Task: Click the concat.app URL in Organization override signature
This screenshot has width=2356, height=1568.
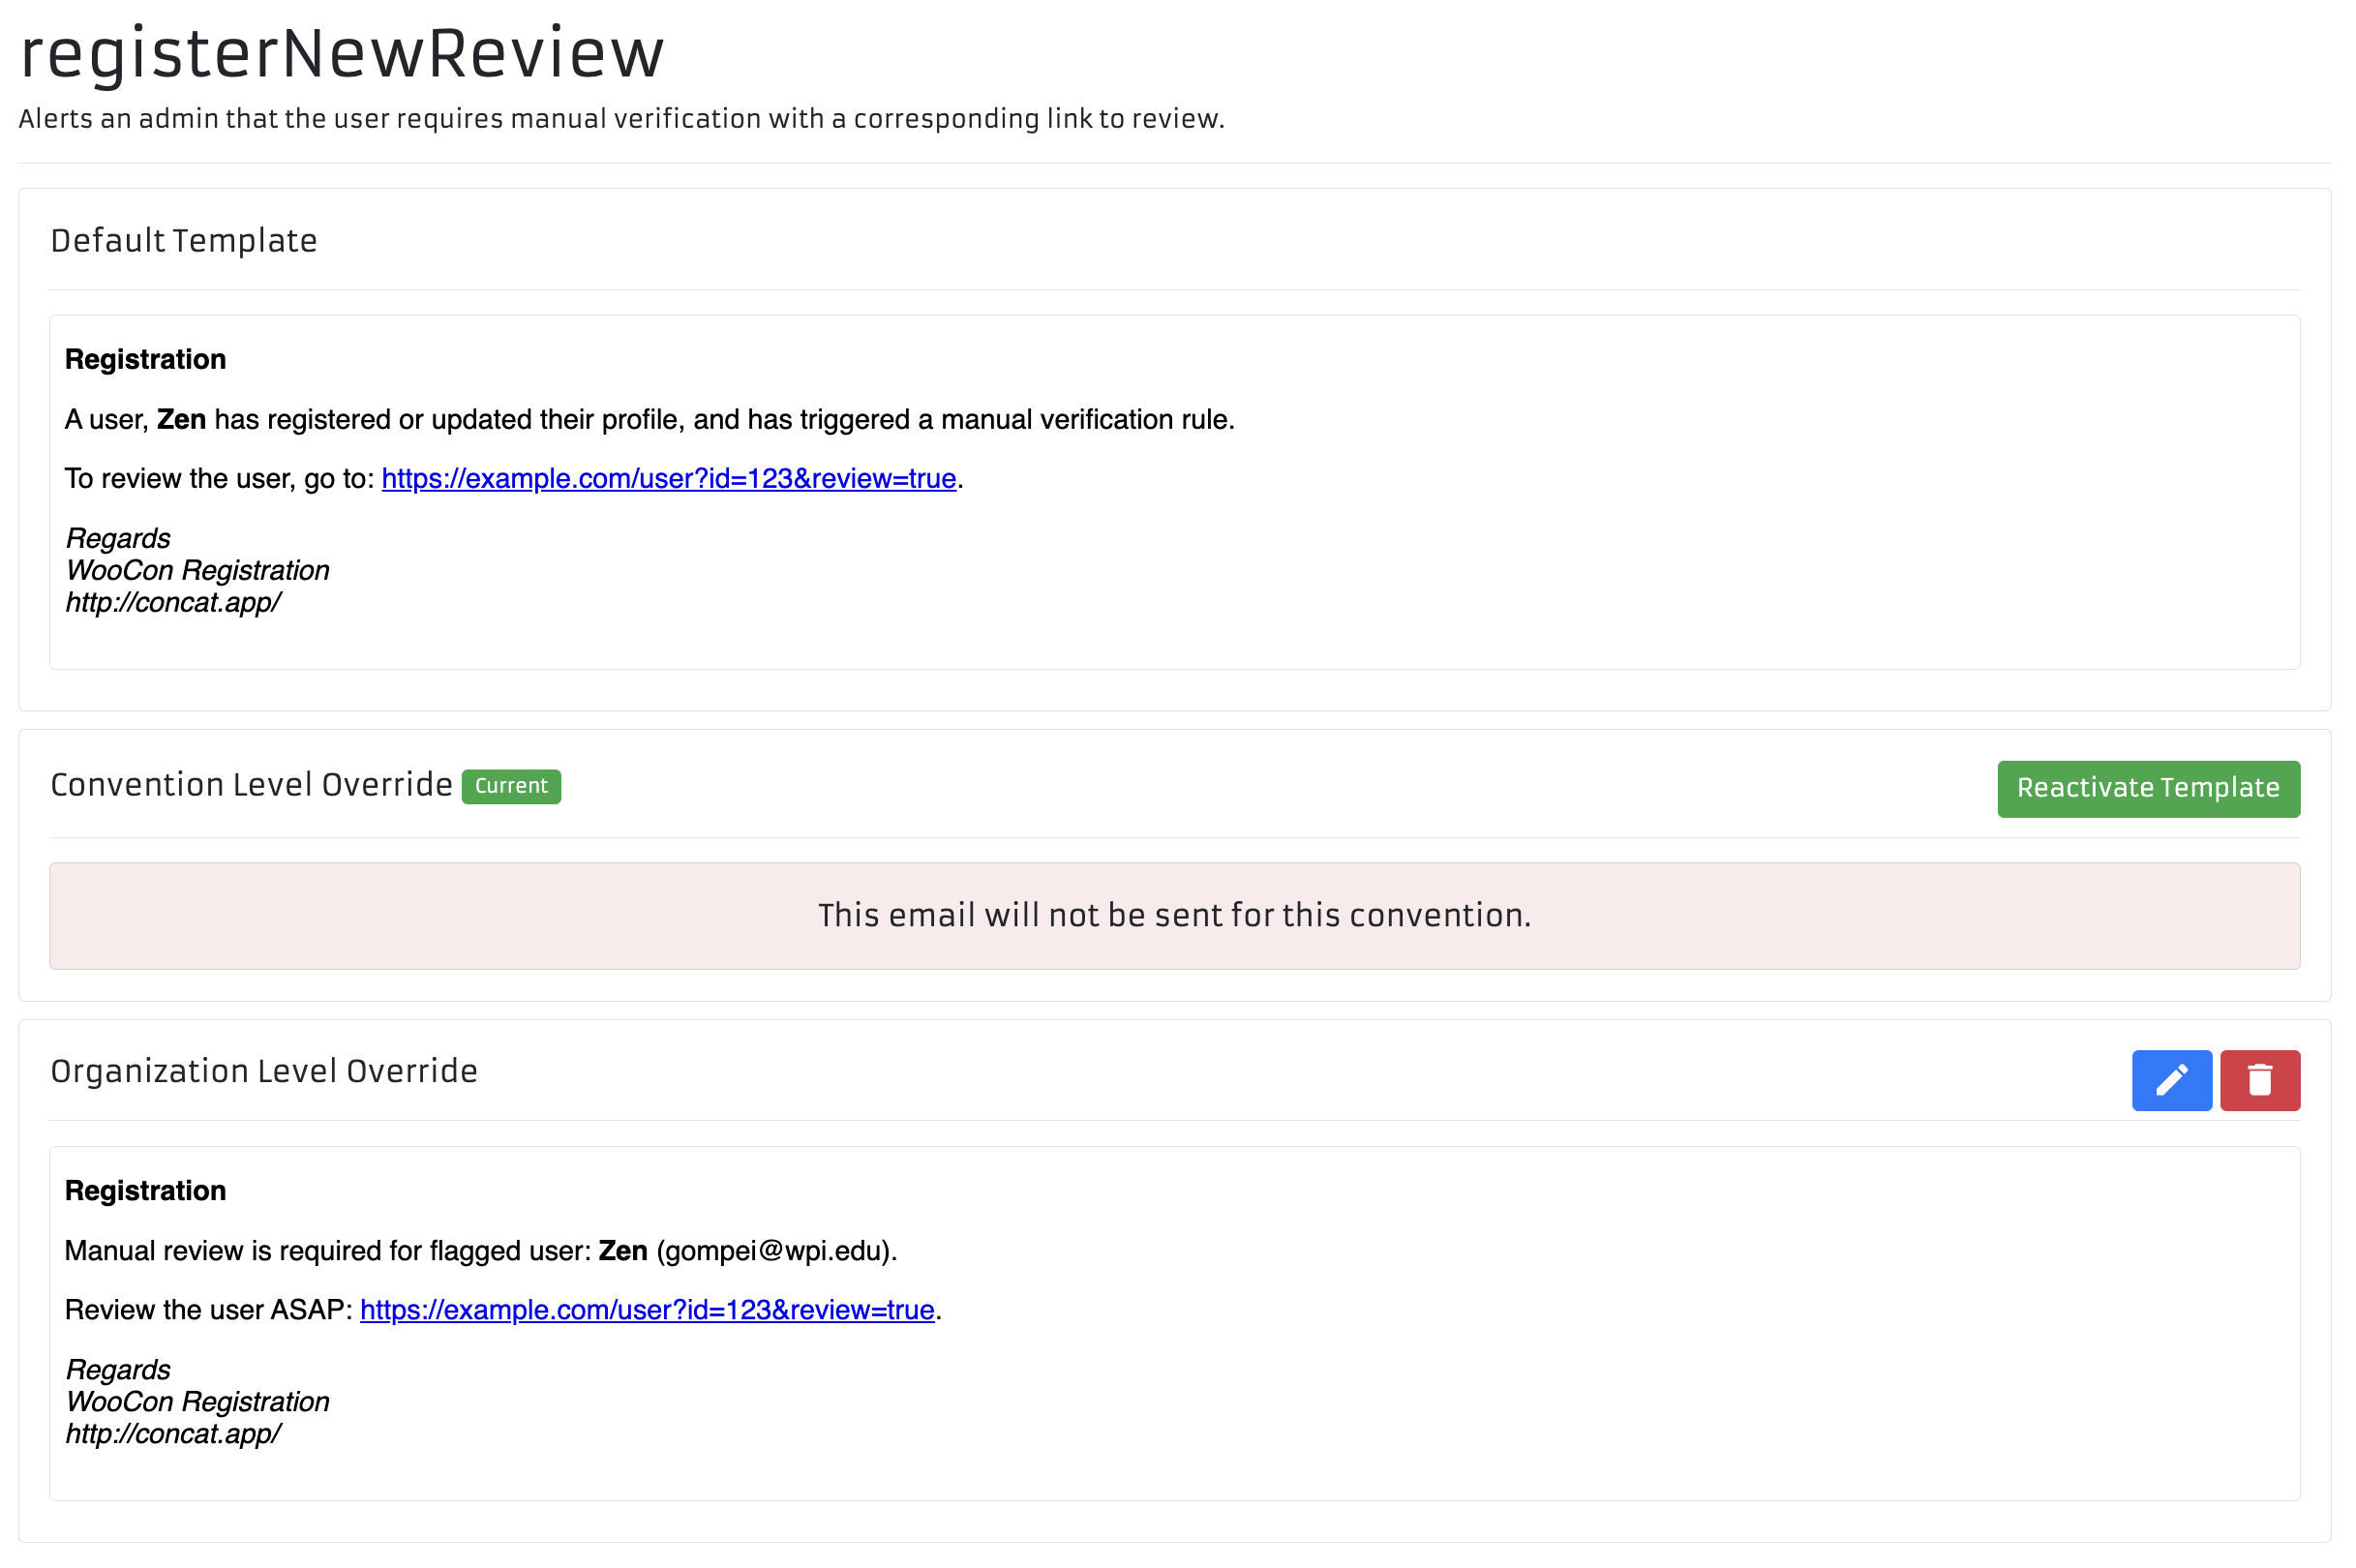Action: 173,1434
